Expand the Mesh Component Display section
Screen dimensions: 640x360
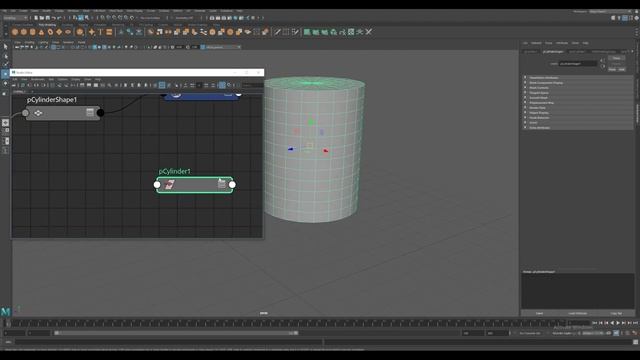click(578, 83)
